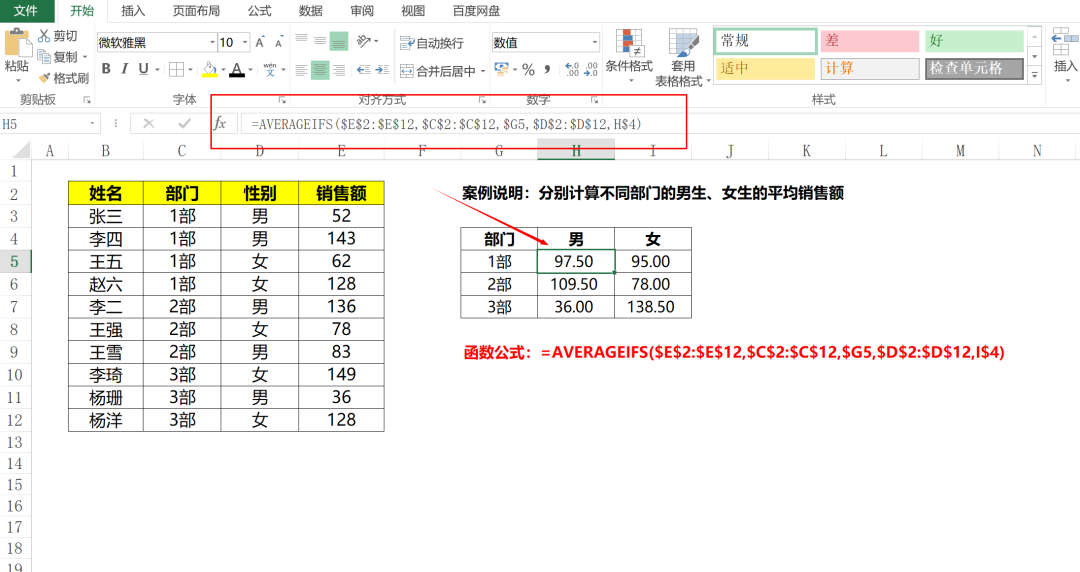The height and width of the screenshot is (572, 1080).
Task: Select column H header
Action: coord(576,150)
